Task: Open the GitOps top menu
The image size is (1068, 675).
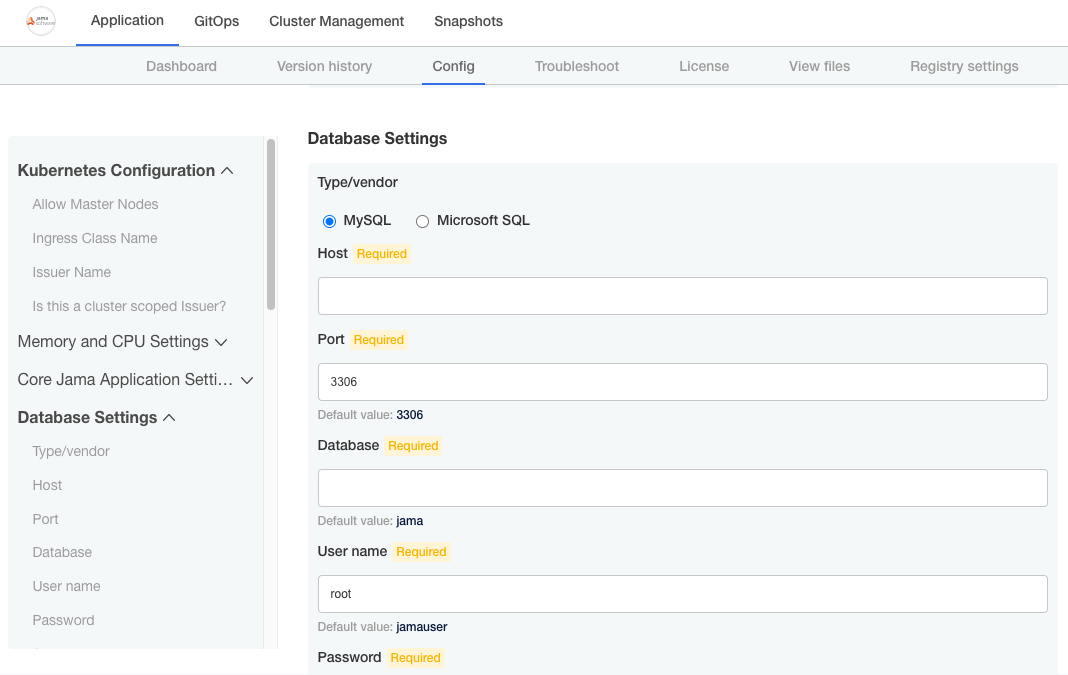Action: coord(217,21)
